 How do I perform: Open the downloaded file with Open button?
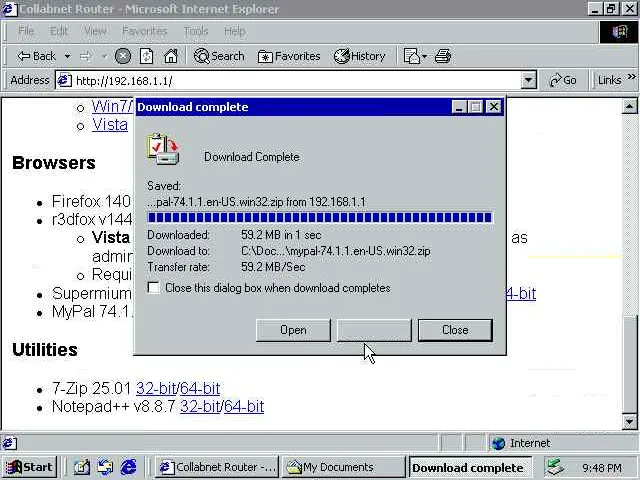tap(293, 330)
